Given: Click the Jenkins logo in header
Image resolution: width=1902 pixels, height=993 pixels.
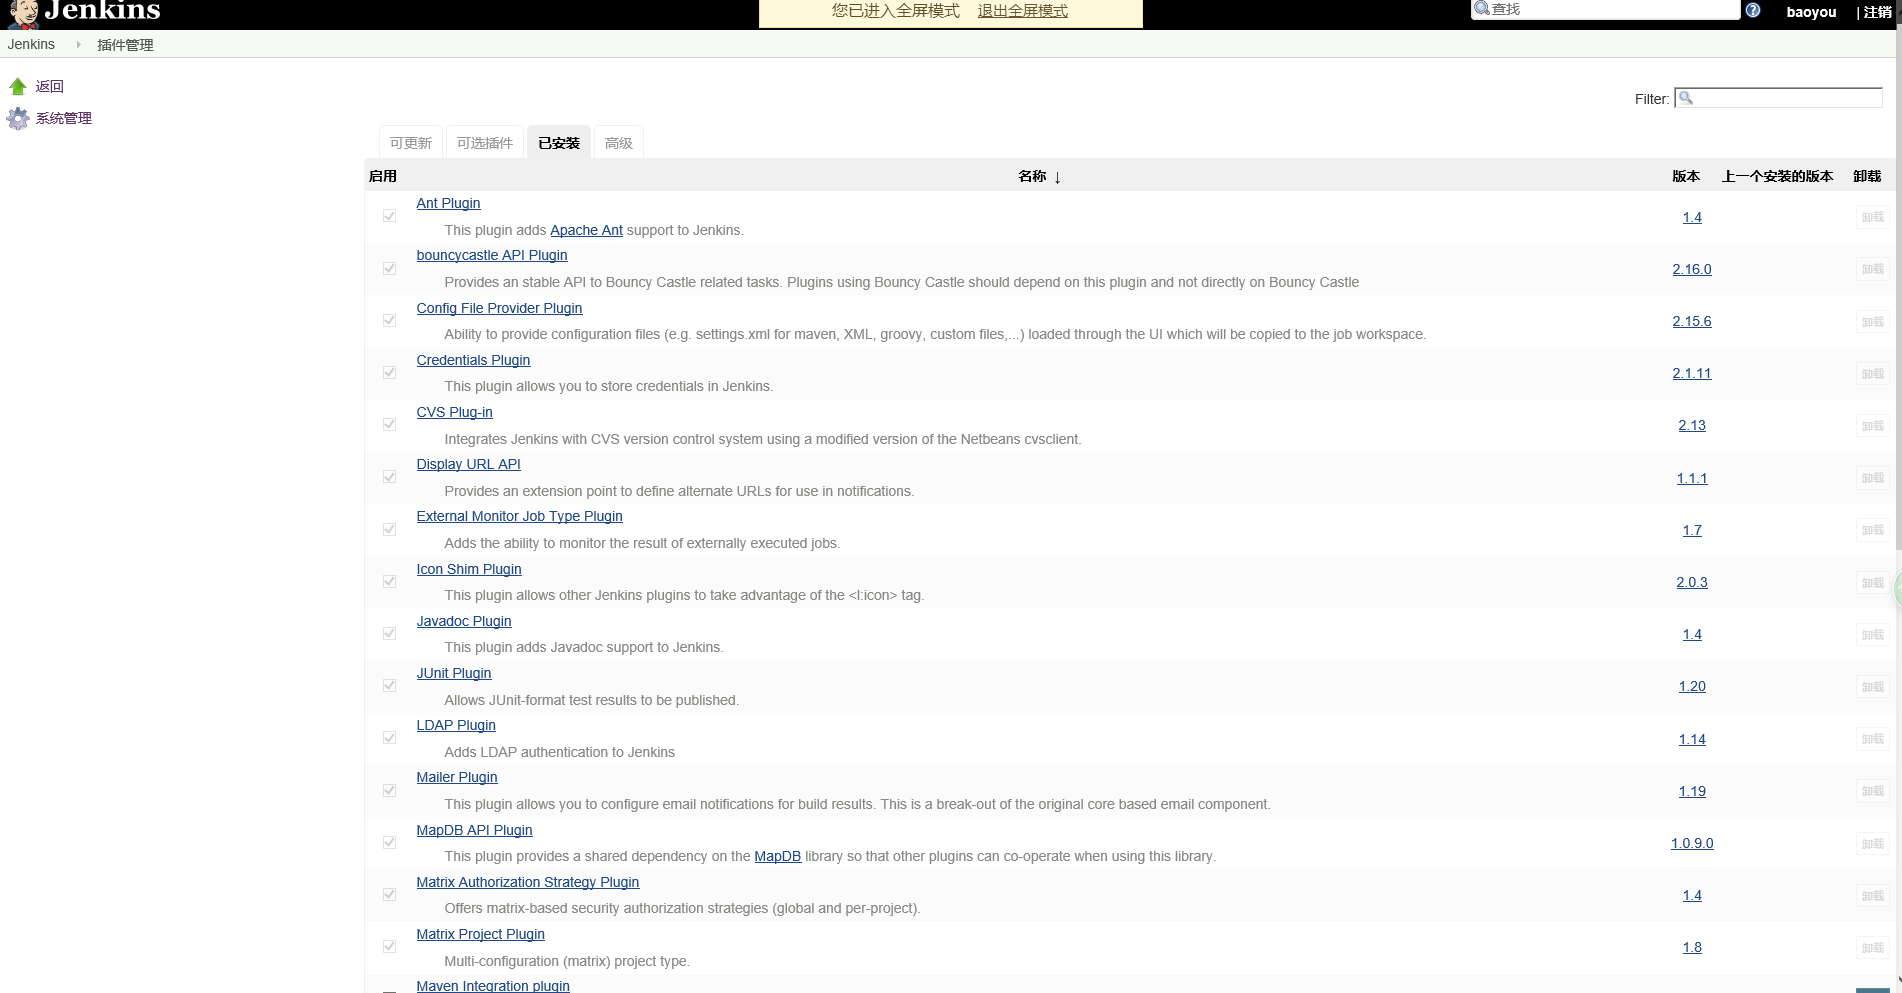Looking at the screenshot, I should (84, 12).
